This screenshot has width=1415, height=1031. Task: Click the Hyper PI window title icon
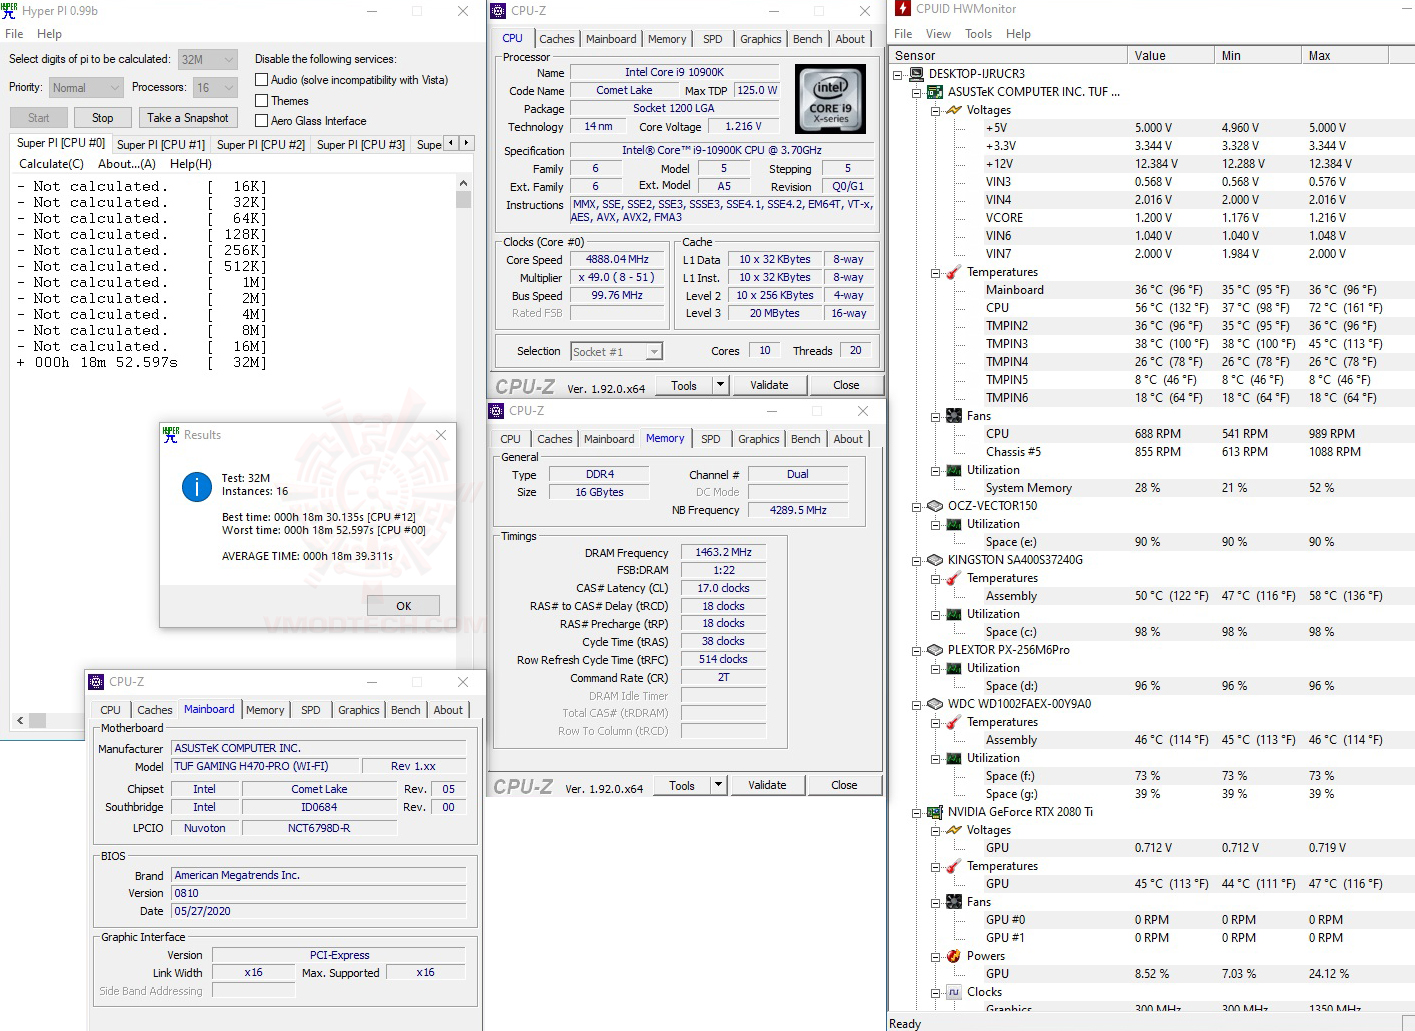click(x=10, y=10)
